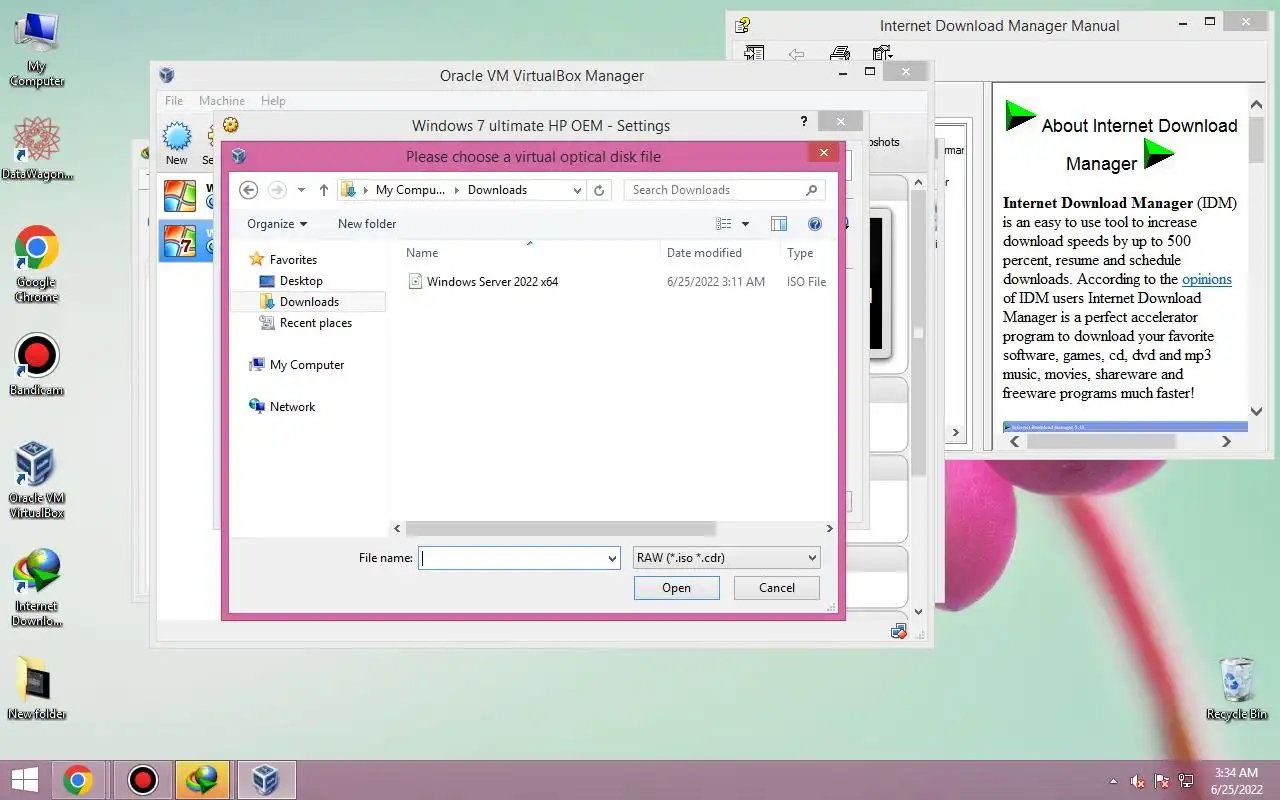Select Downloads in navigation pane
This screenshot has height=800, width=1280.
coord(308,302)
